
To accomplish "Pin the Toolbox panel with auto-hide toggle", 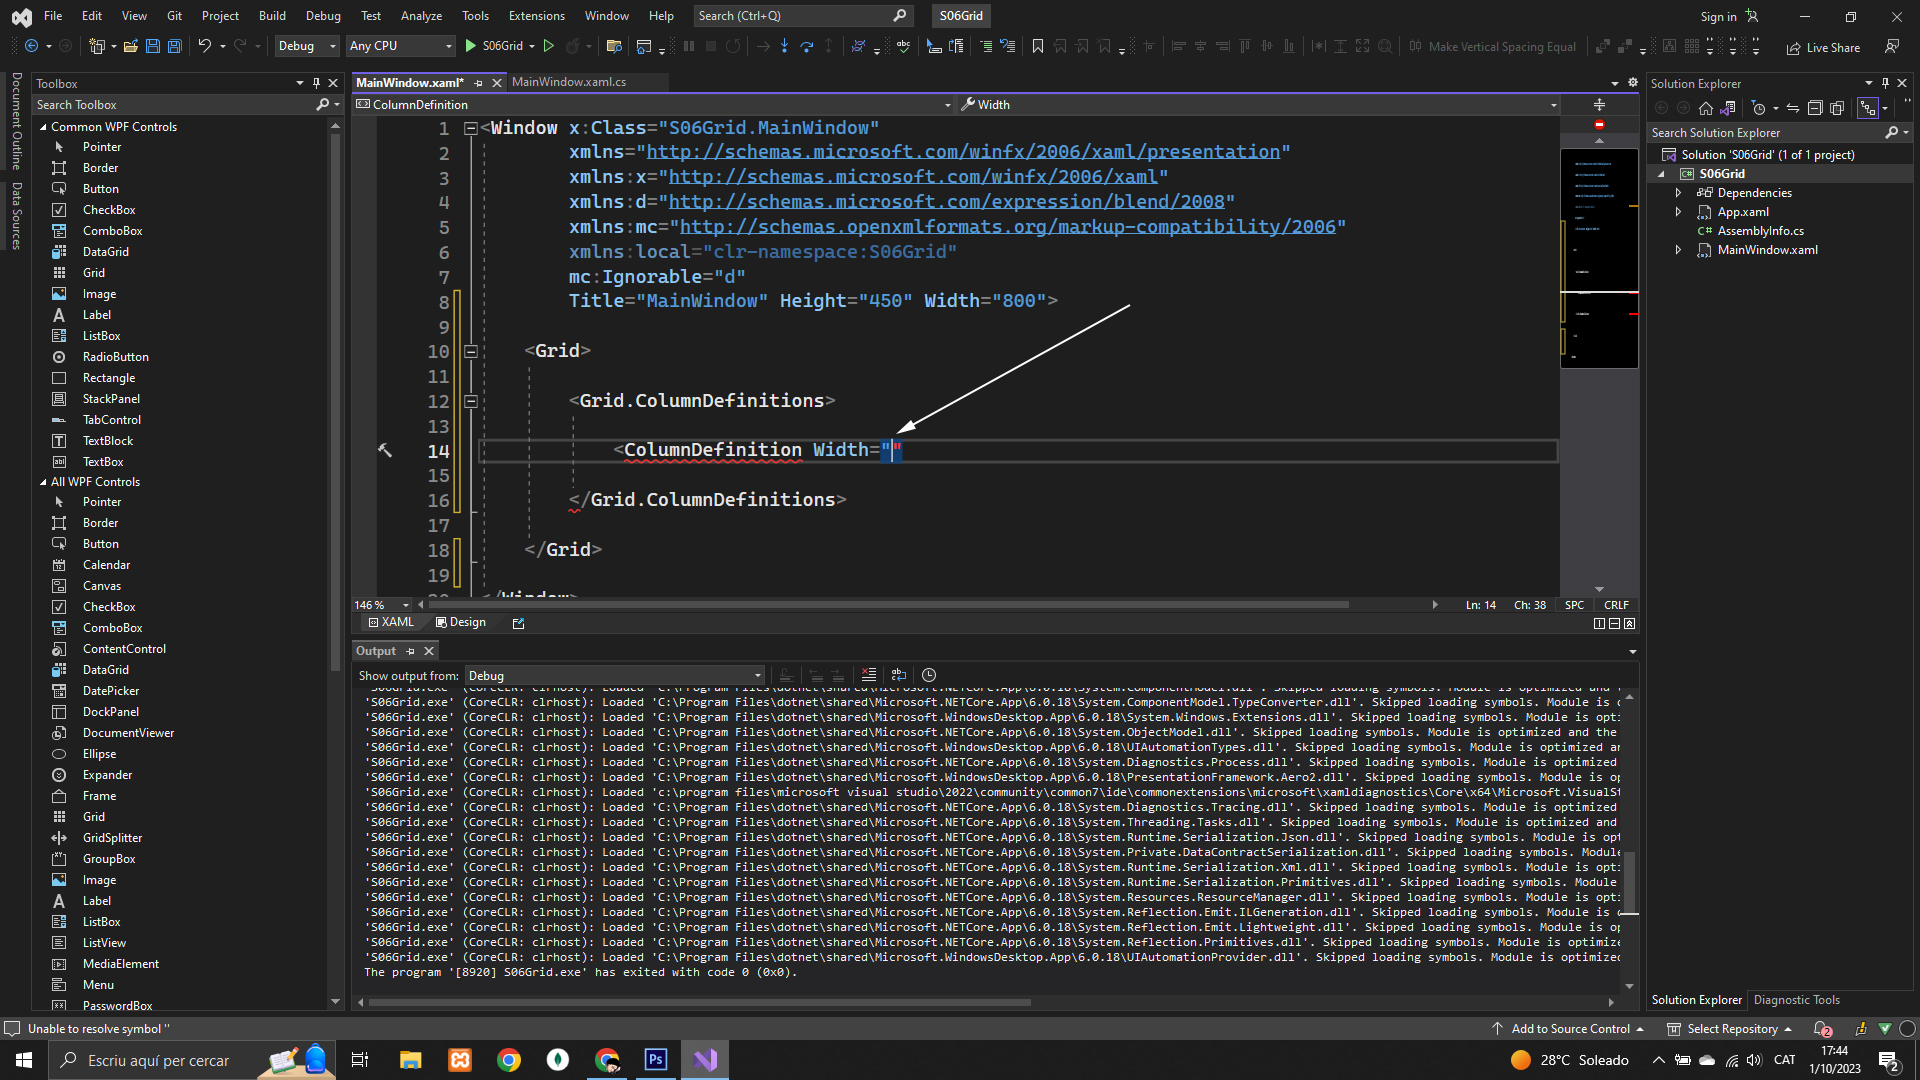I will coord(316,83).
